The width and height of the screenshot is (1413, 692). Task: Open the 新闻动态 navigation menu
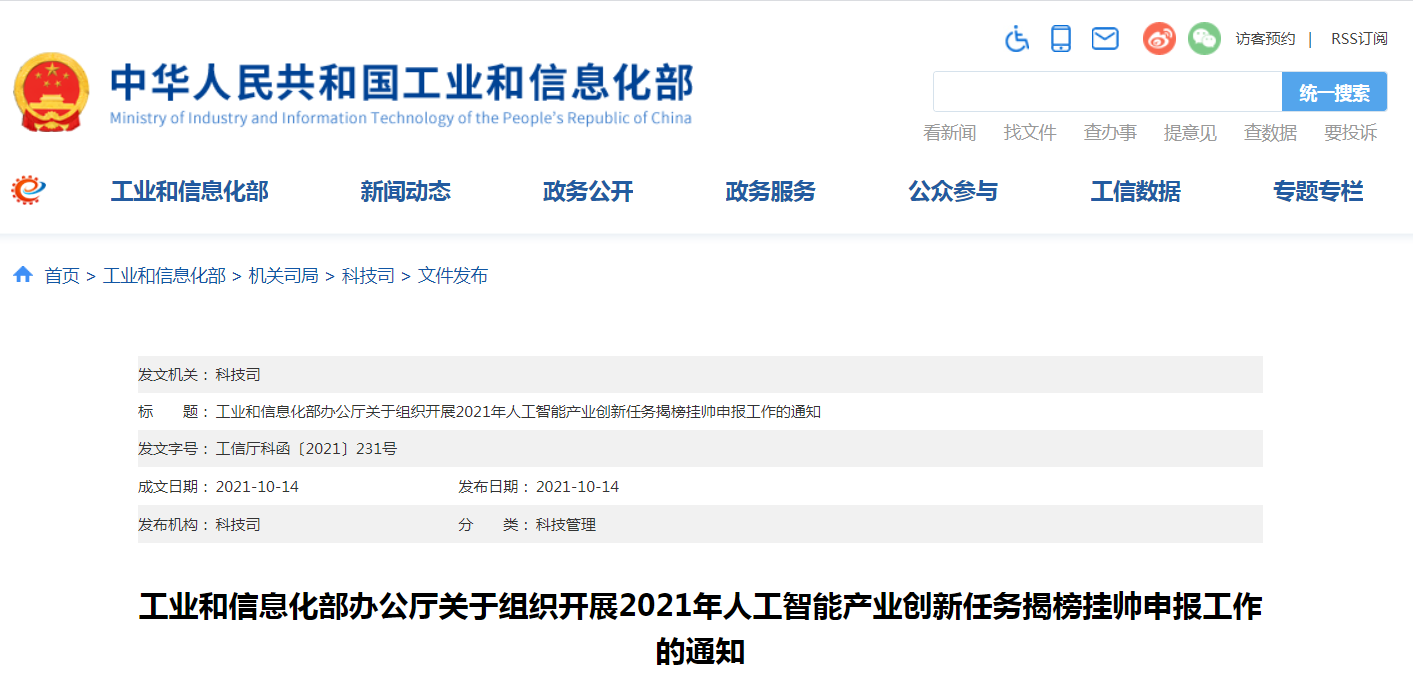pyautogui.click(x=405, y=191)
